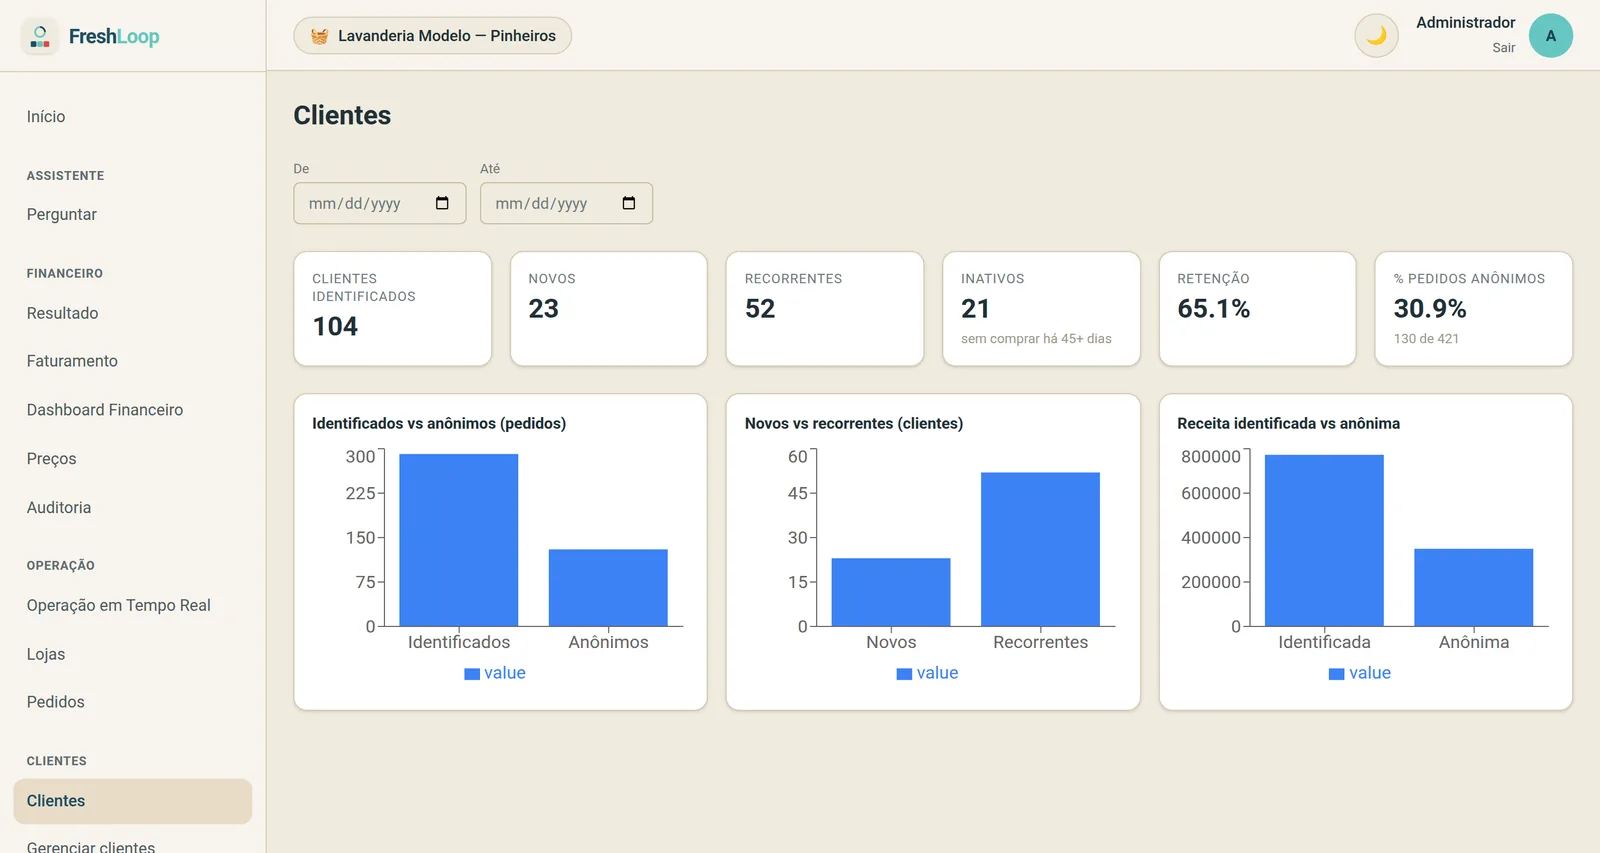Viewport: 1600px width, 853px height.
Task: Toggle value legend in Identificados vs anônimos chart
Action: click(495, 673)
